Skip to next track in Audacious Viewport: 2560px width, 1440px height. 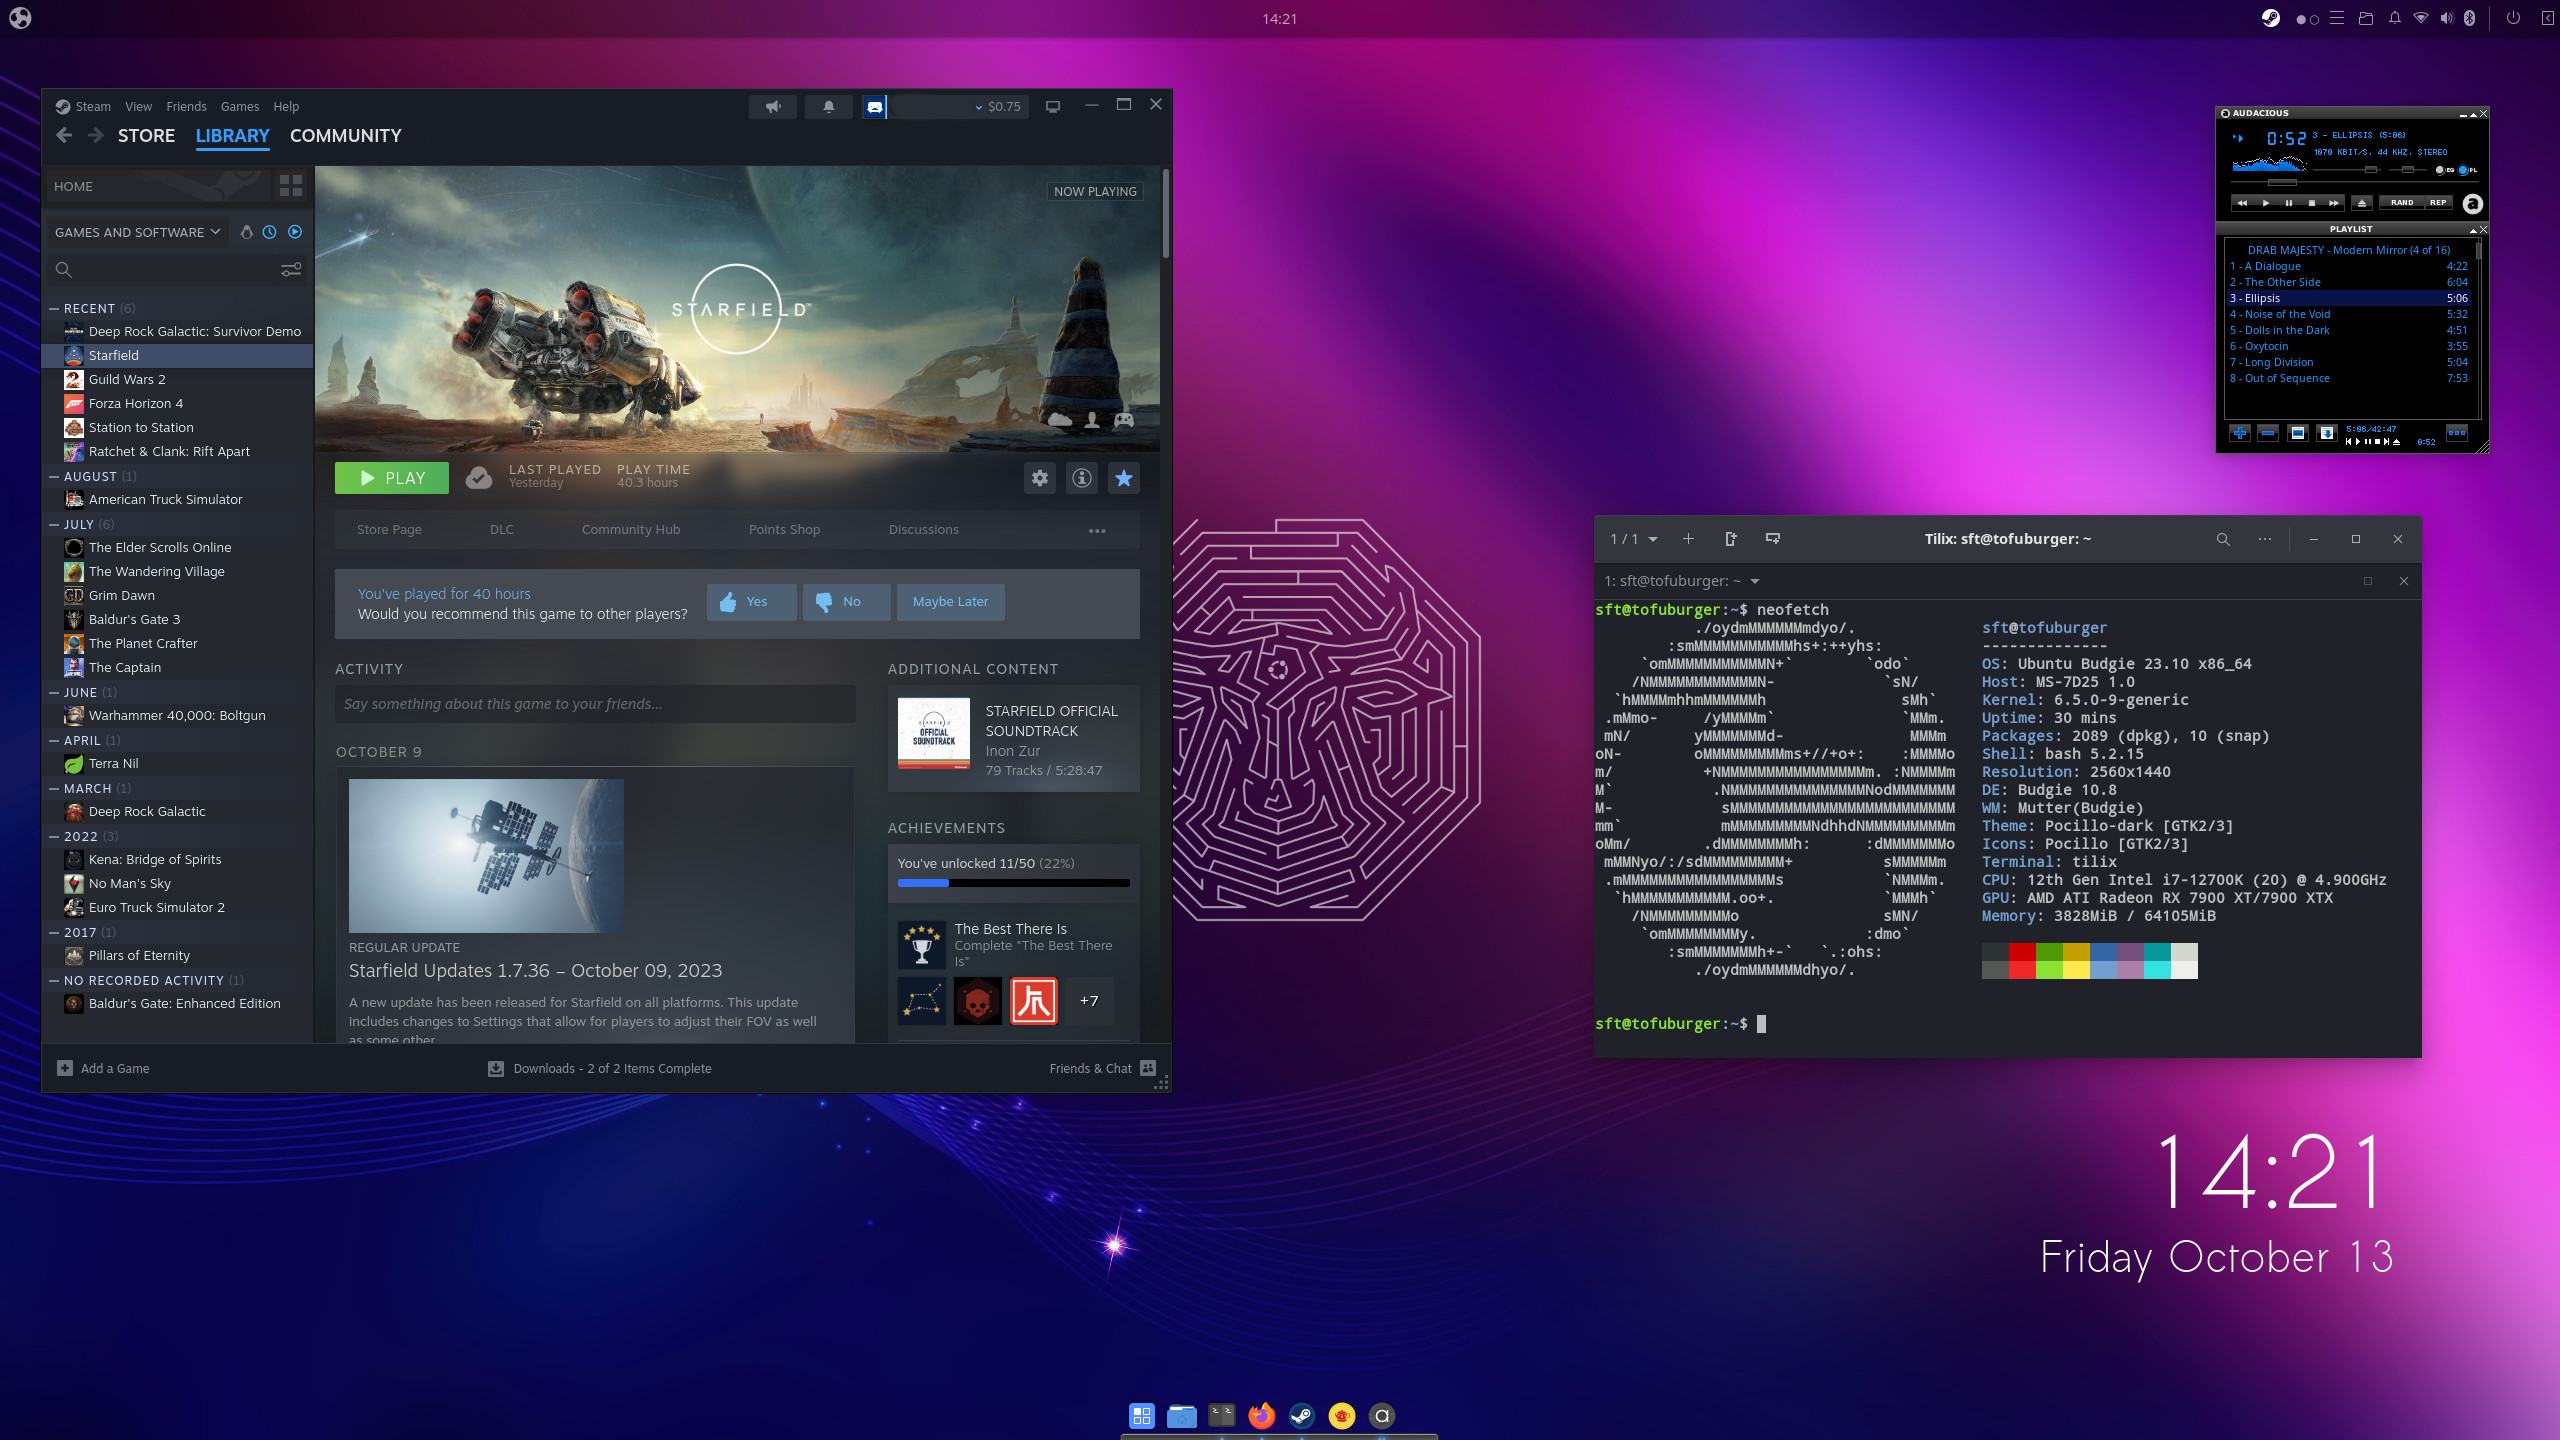2333,203
